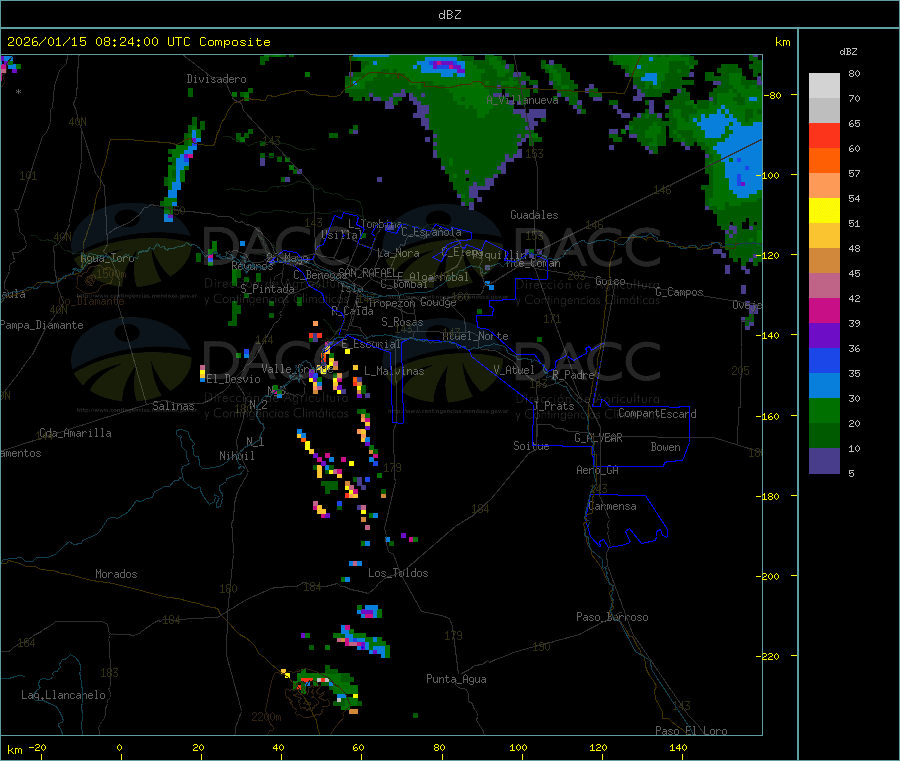Image resolution: width=900 pixels, height=761 pixels.
Task: Click the L_Malvinas map label
Action: coord(394,371)
